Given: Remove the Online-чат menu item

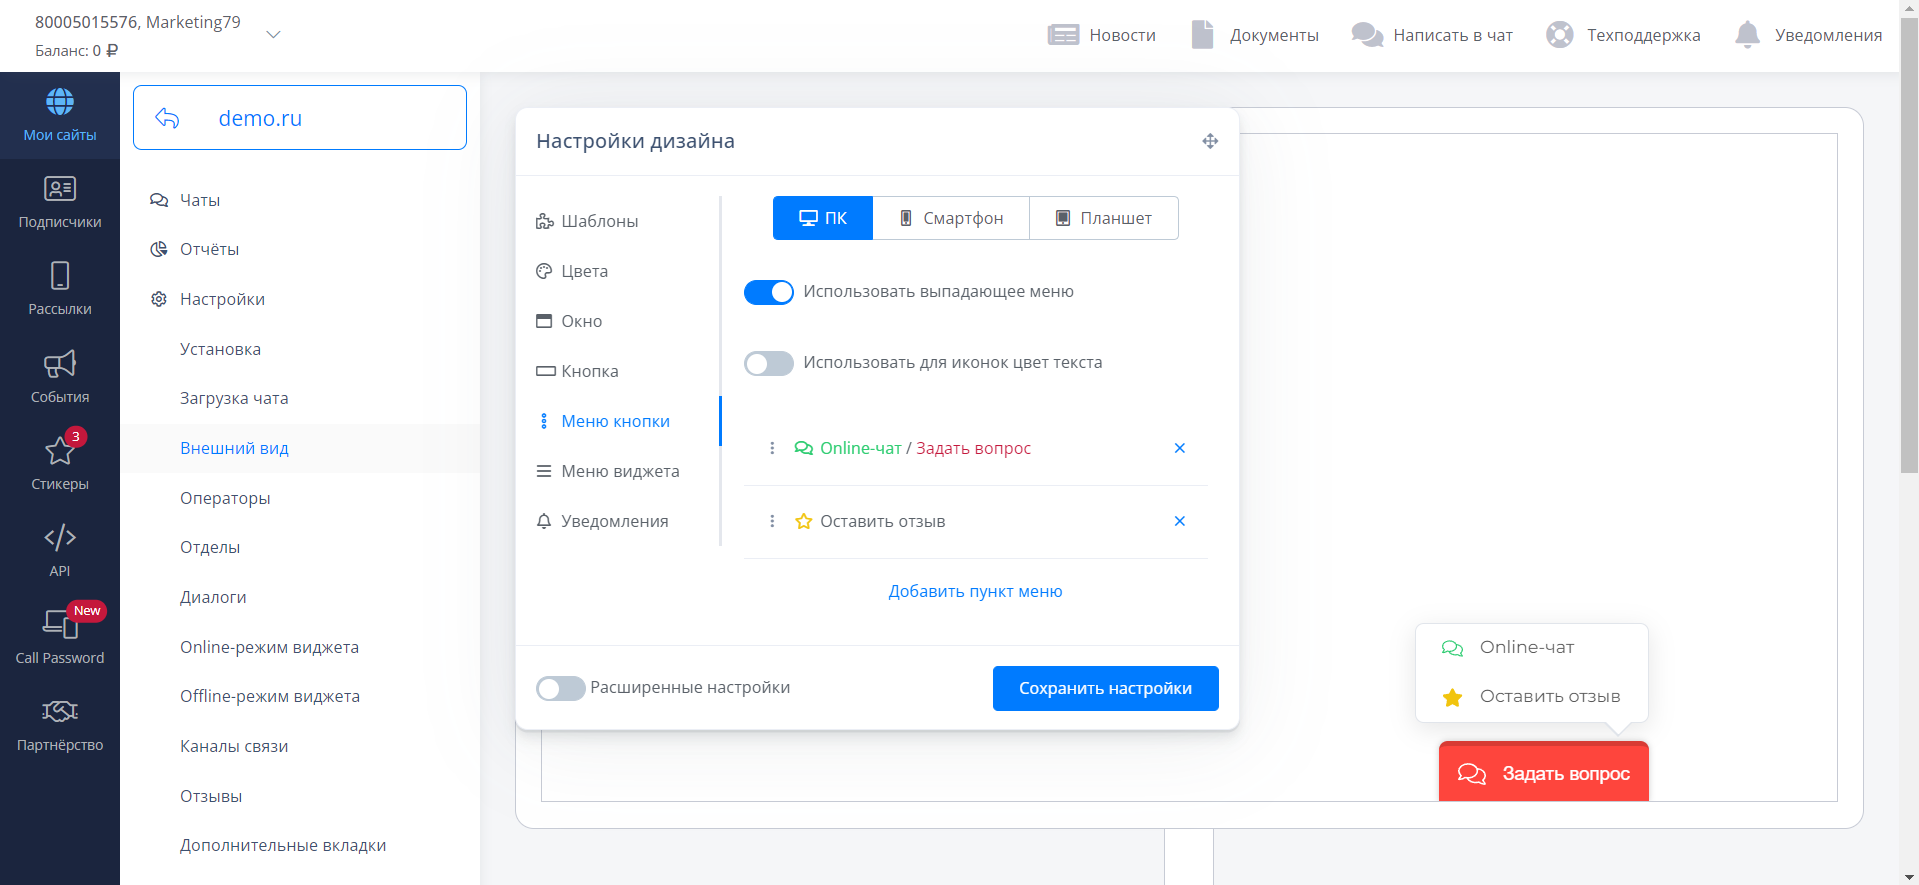Looking at the screenshot, I should click(1180, 448).
